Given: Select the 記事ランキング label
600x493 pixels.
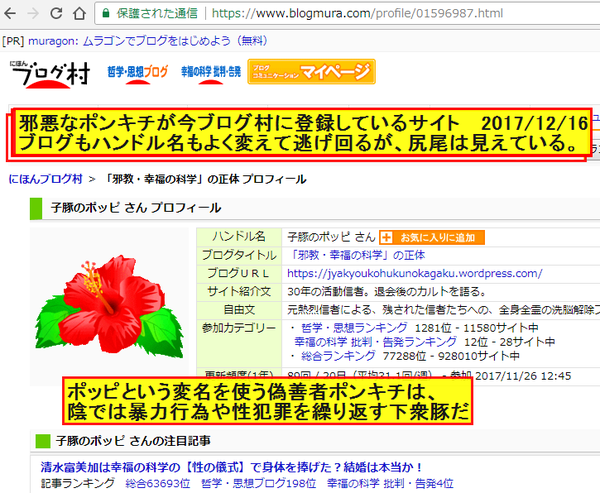Looking at the screenshot, I should coord(77,483).
